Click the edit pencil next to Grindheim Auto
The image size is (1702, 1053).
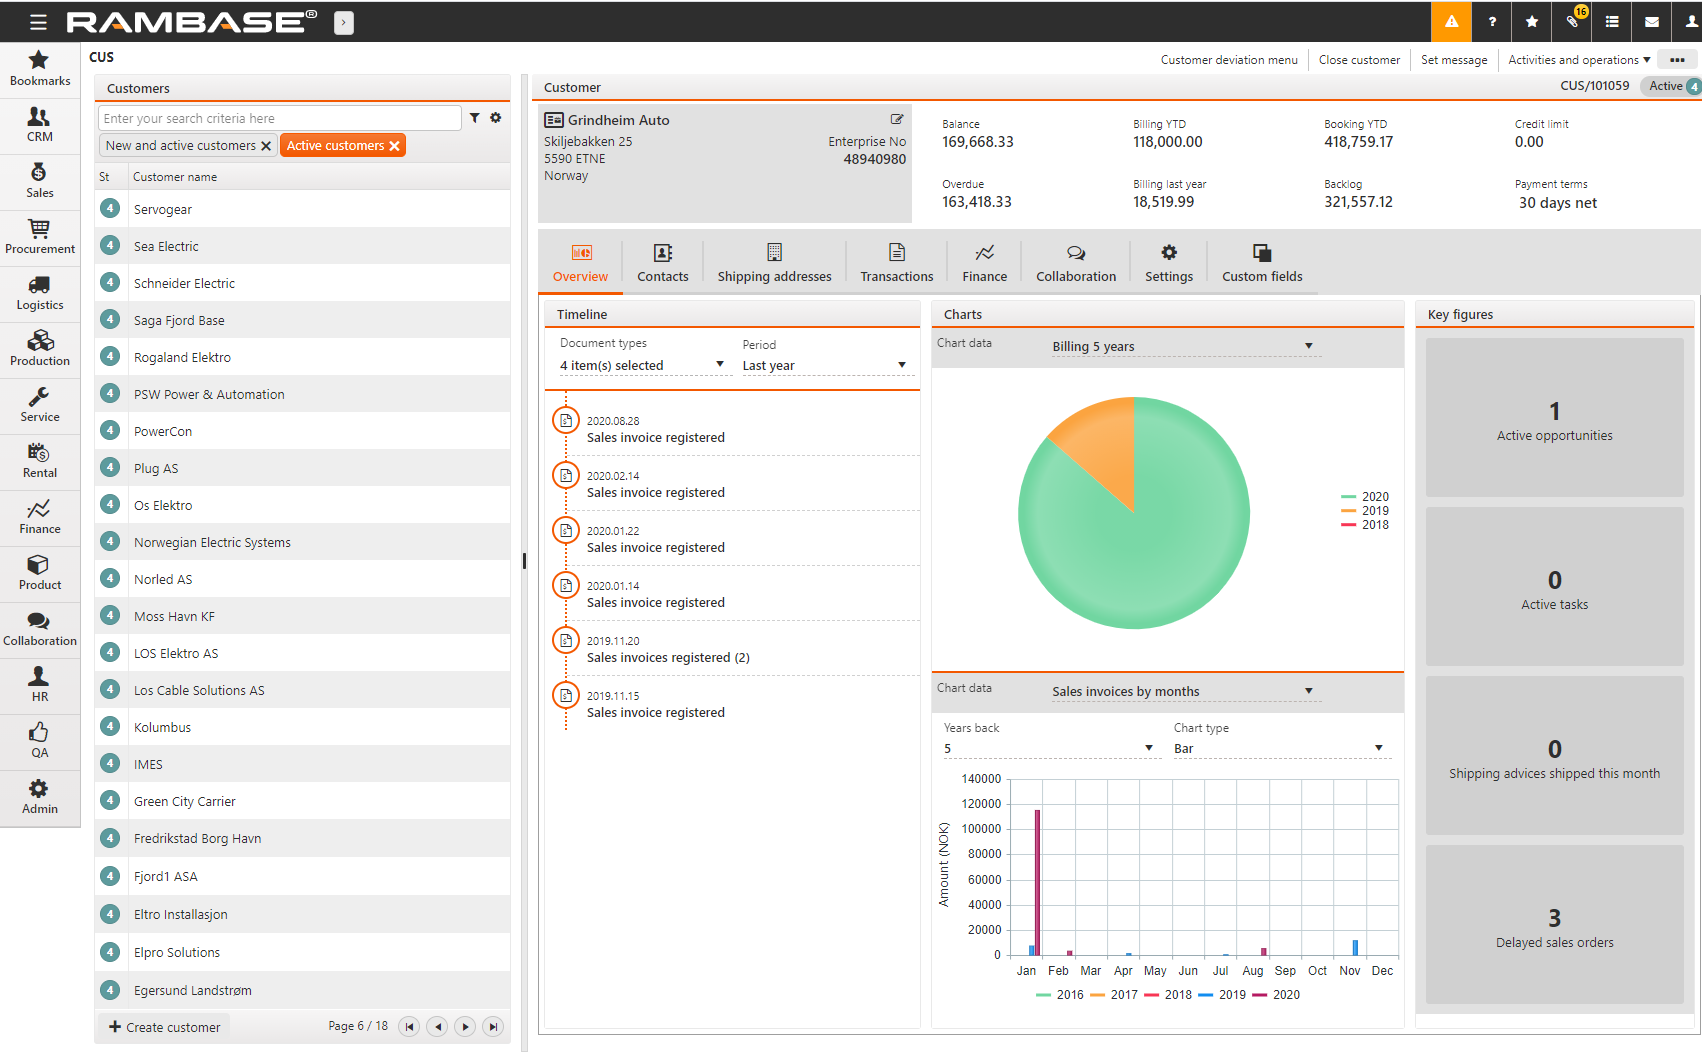click(897, 118)
